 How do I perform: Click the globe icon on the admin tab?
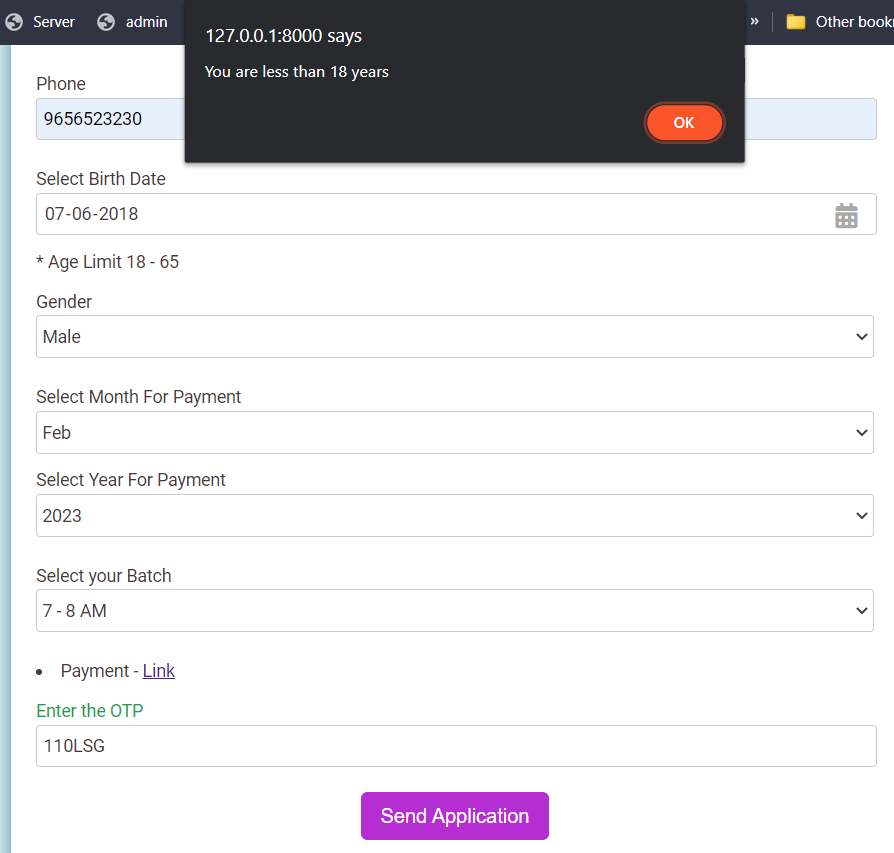(x=103, y=21)
